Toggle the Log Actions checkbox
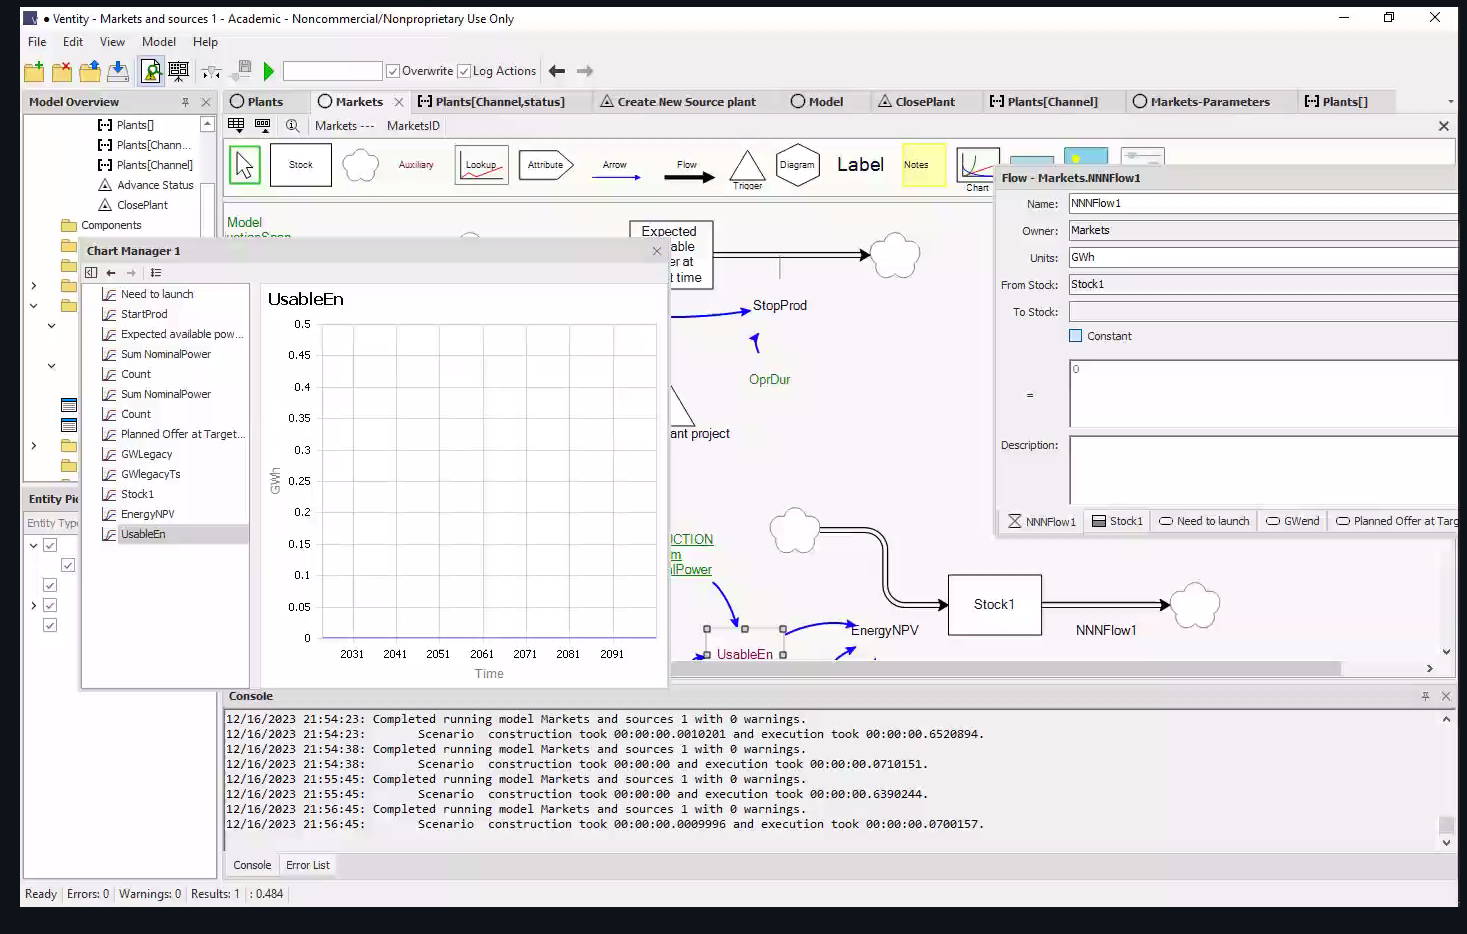The image size is (1467, 934). (464, 71)
